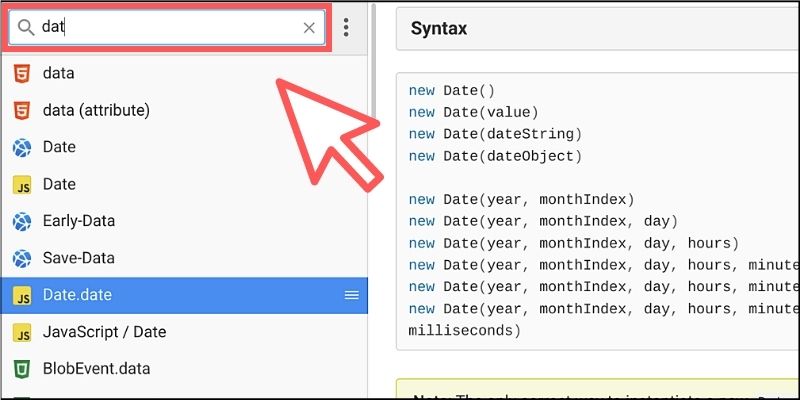Click the globe icon beside Early-Data
Viewport: 800px width, 400px height.
tap(22, 221)
